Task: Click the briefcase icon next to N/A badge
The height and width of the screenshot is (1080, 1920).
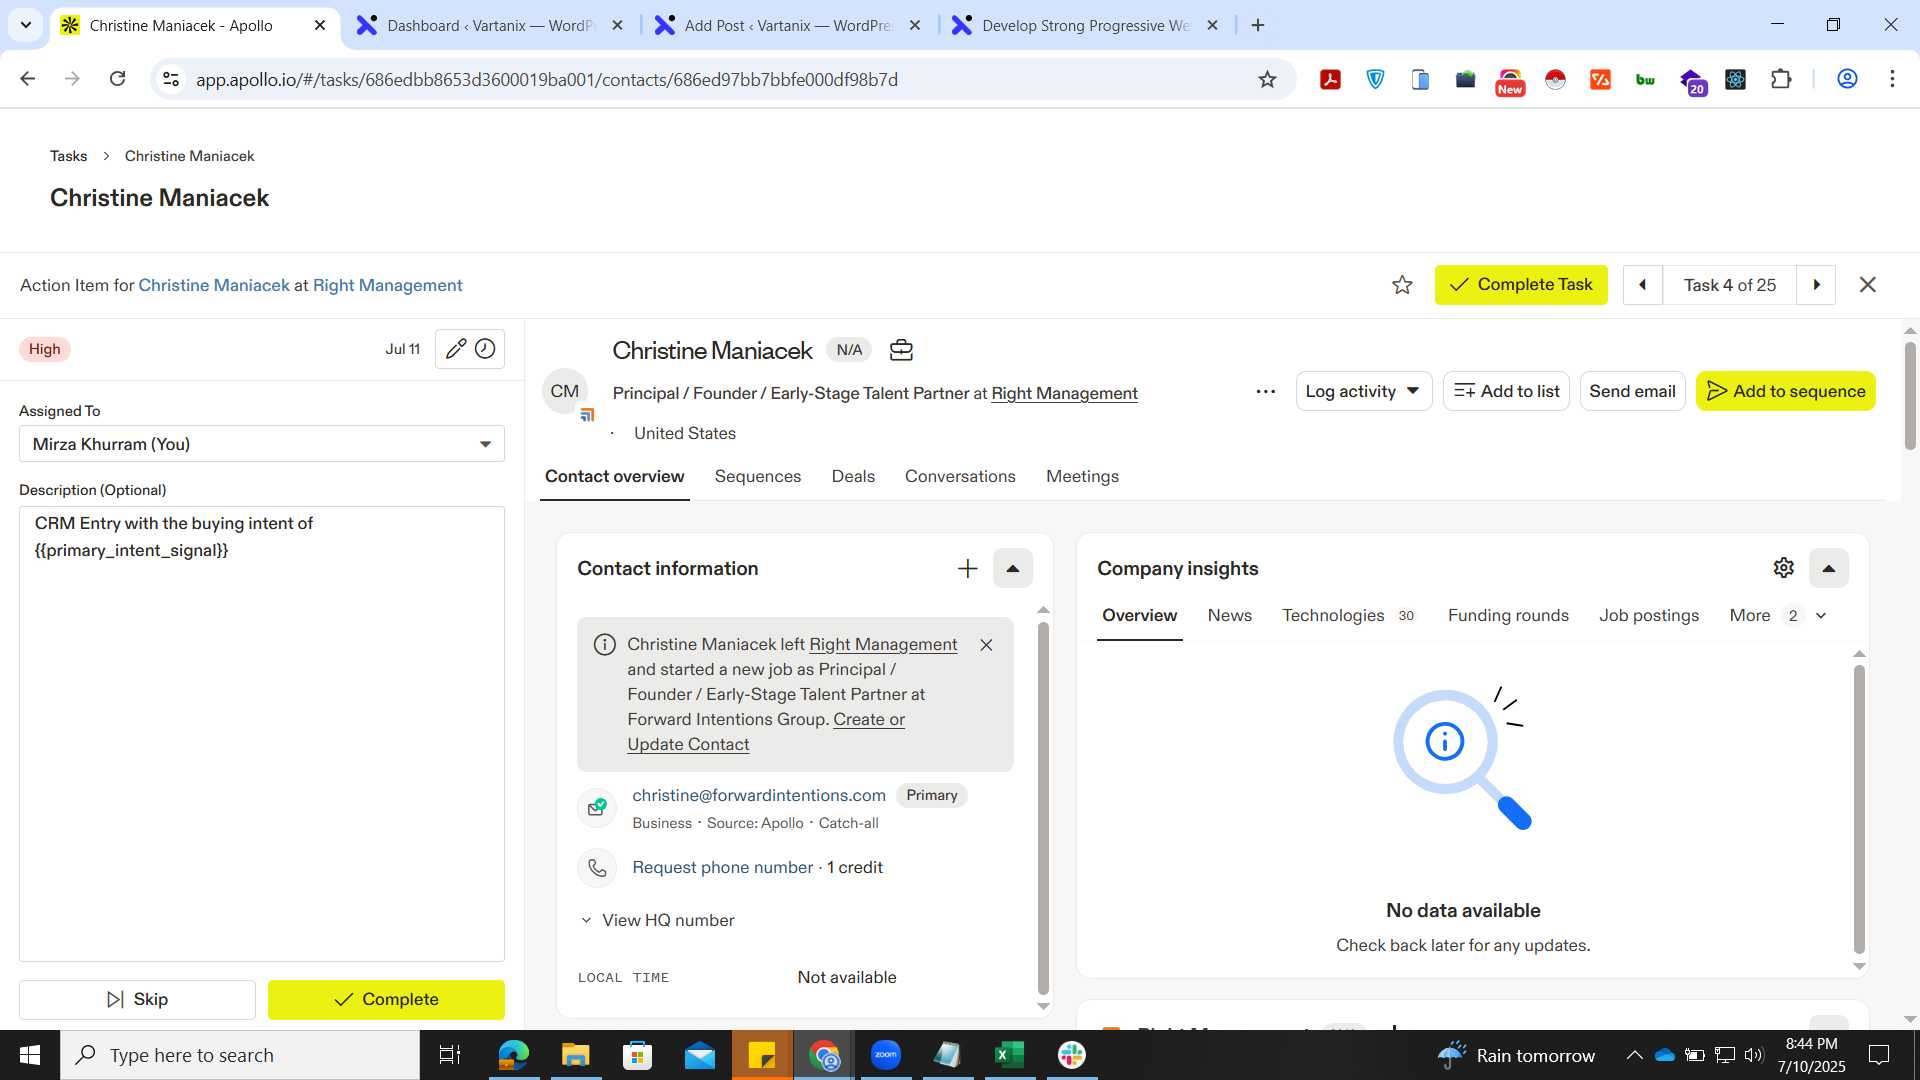Action: [x=901, y=350]
